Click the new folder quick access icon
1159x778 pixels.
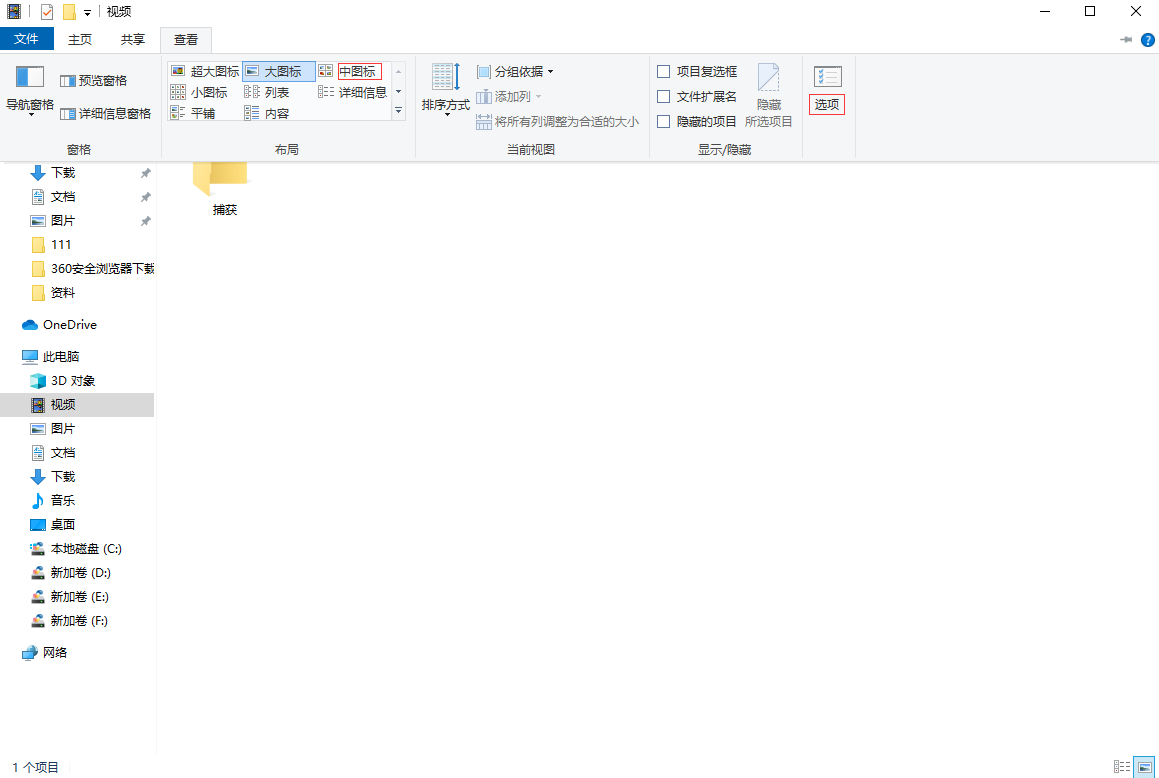point(69,12)
